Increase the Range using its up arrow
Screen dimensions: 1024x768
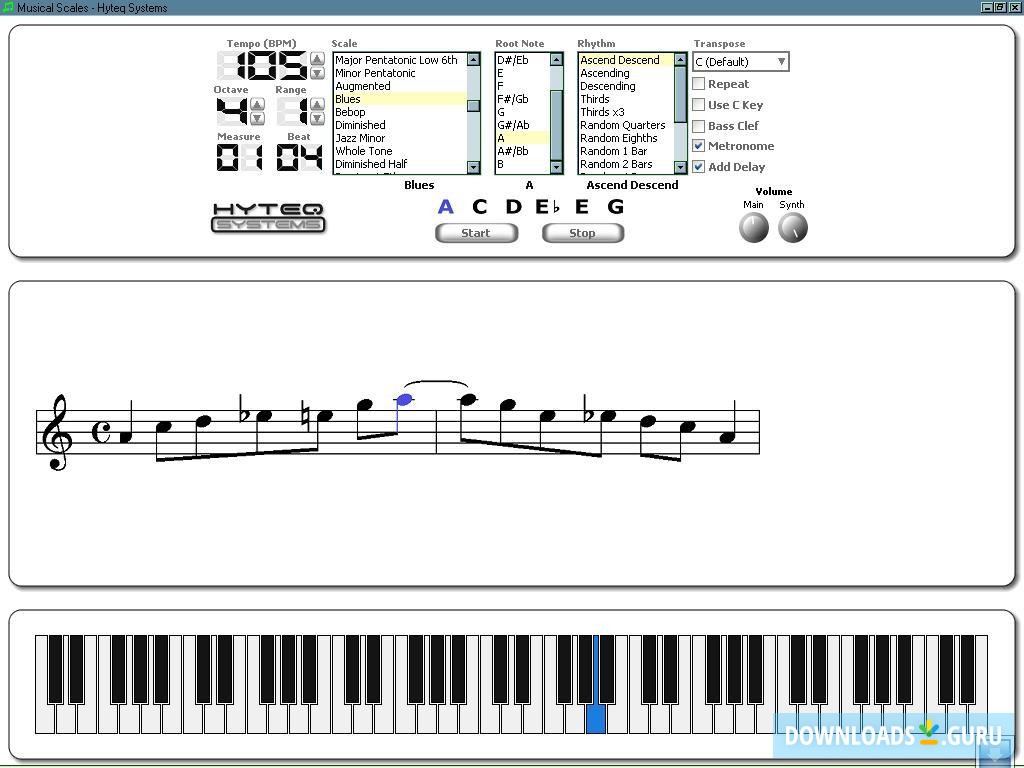(317, 104)
